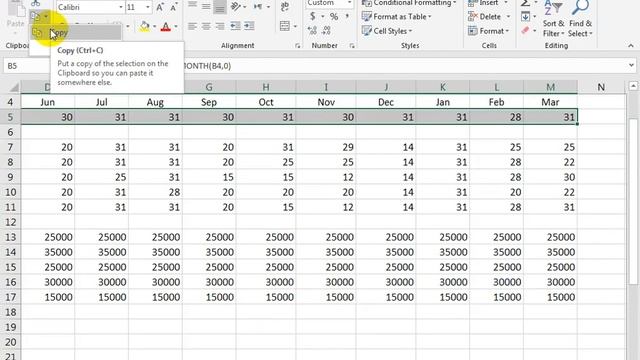640x360 pixels.
Task: Select column N header
Action: pyautogui.click(x=601, y=87)
